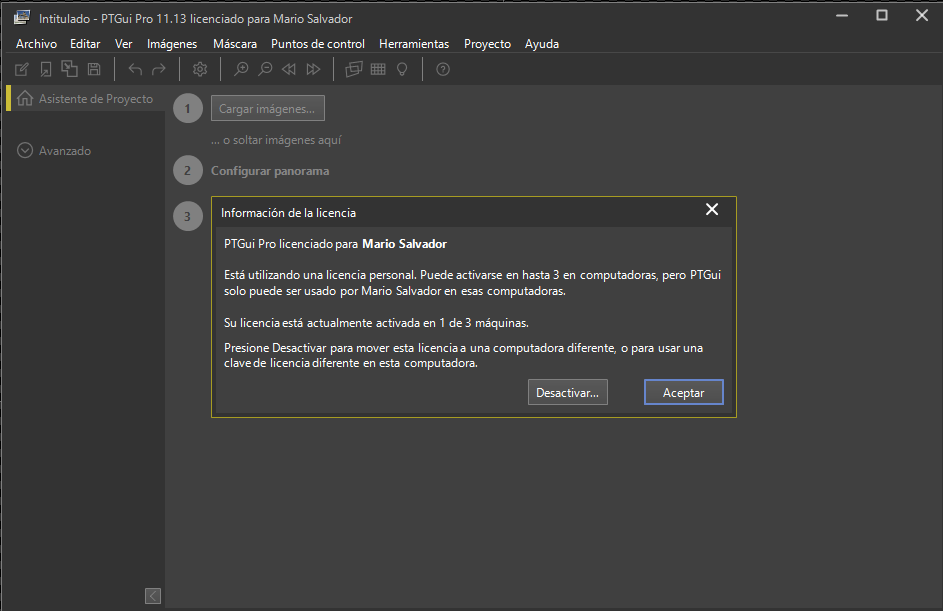The height and width of the screenshot is (611, 943).
Task: Save the project using the floppy disk icon
Action: pos(94,69)
